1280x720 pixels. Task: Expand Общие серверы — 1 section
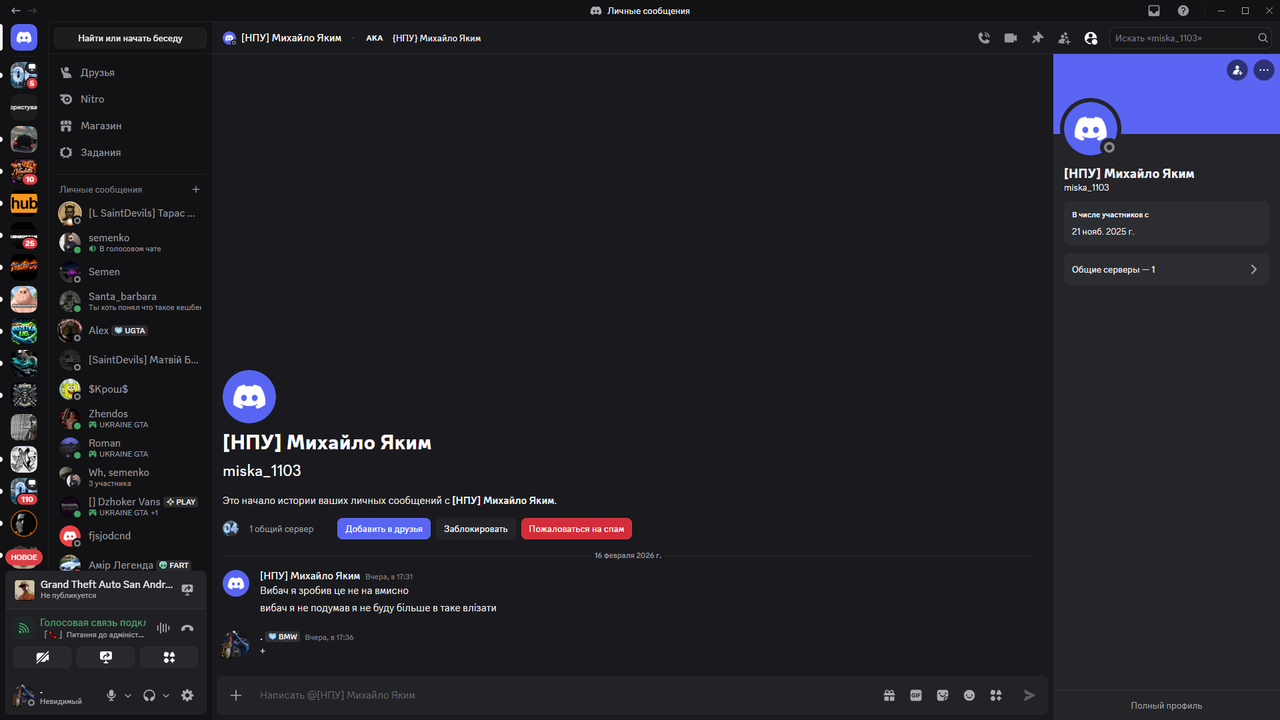click(1166, 269)
